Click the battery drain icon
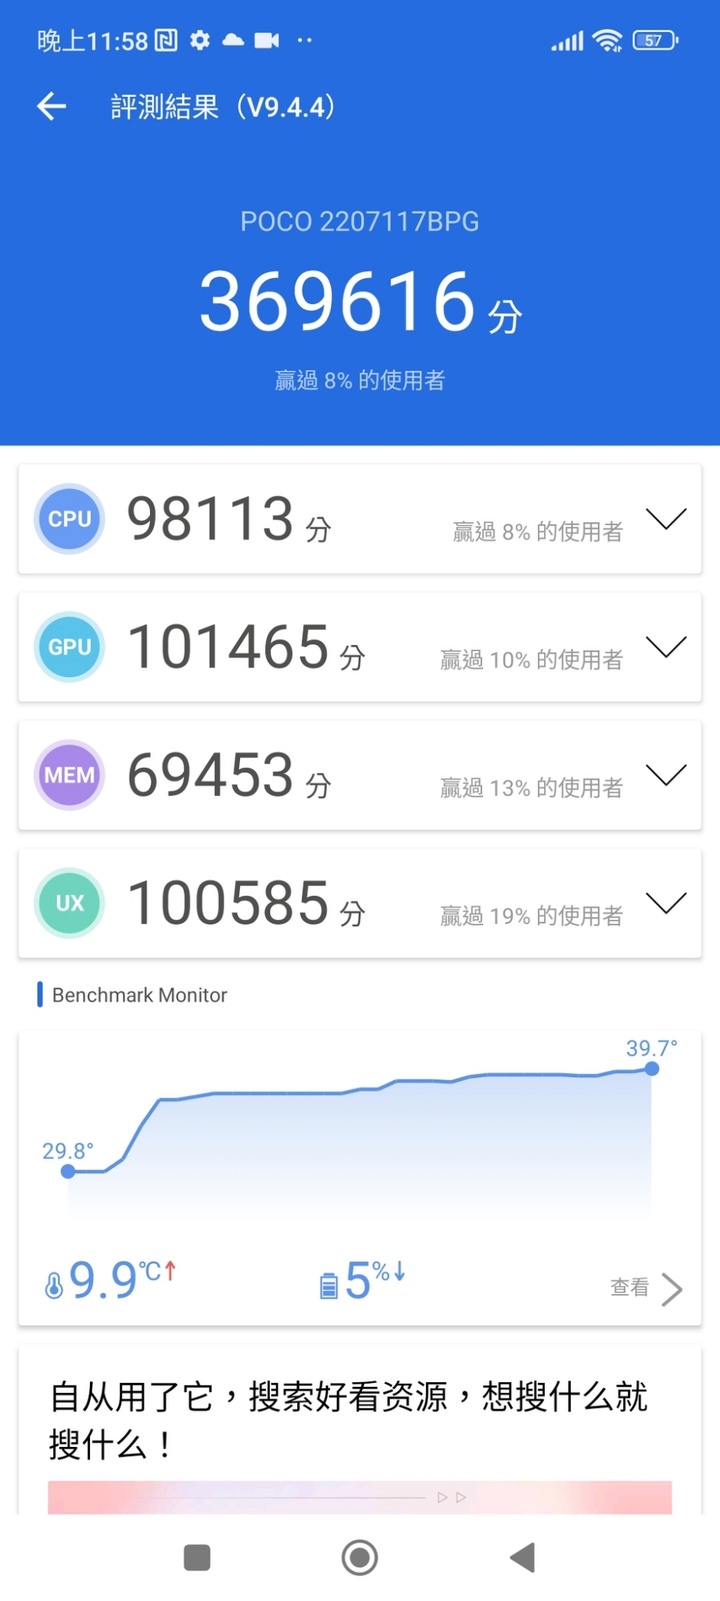This screenshot has height=1601, width=720. (328, 1286)
